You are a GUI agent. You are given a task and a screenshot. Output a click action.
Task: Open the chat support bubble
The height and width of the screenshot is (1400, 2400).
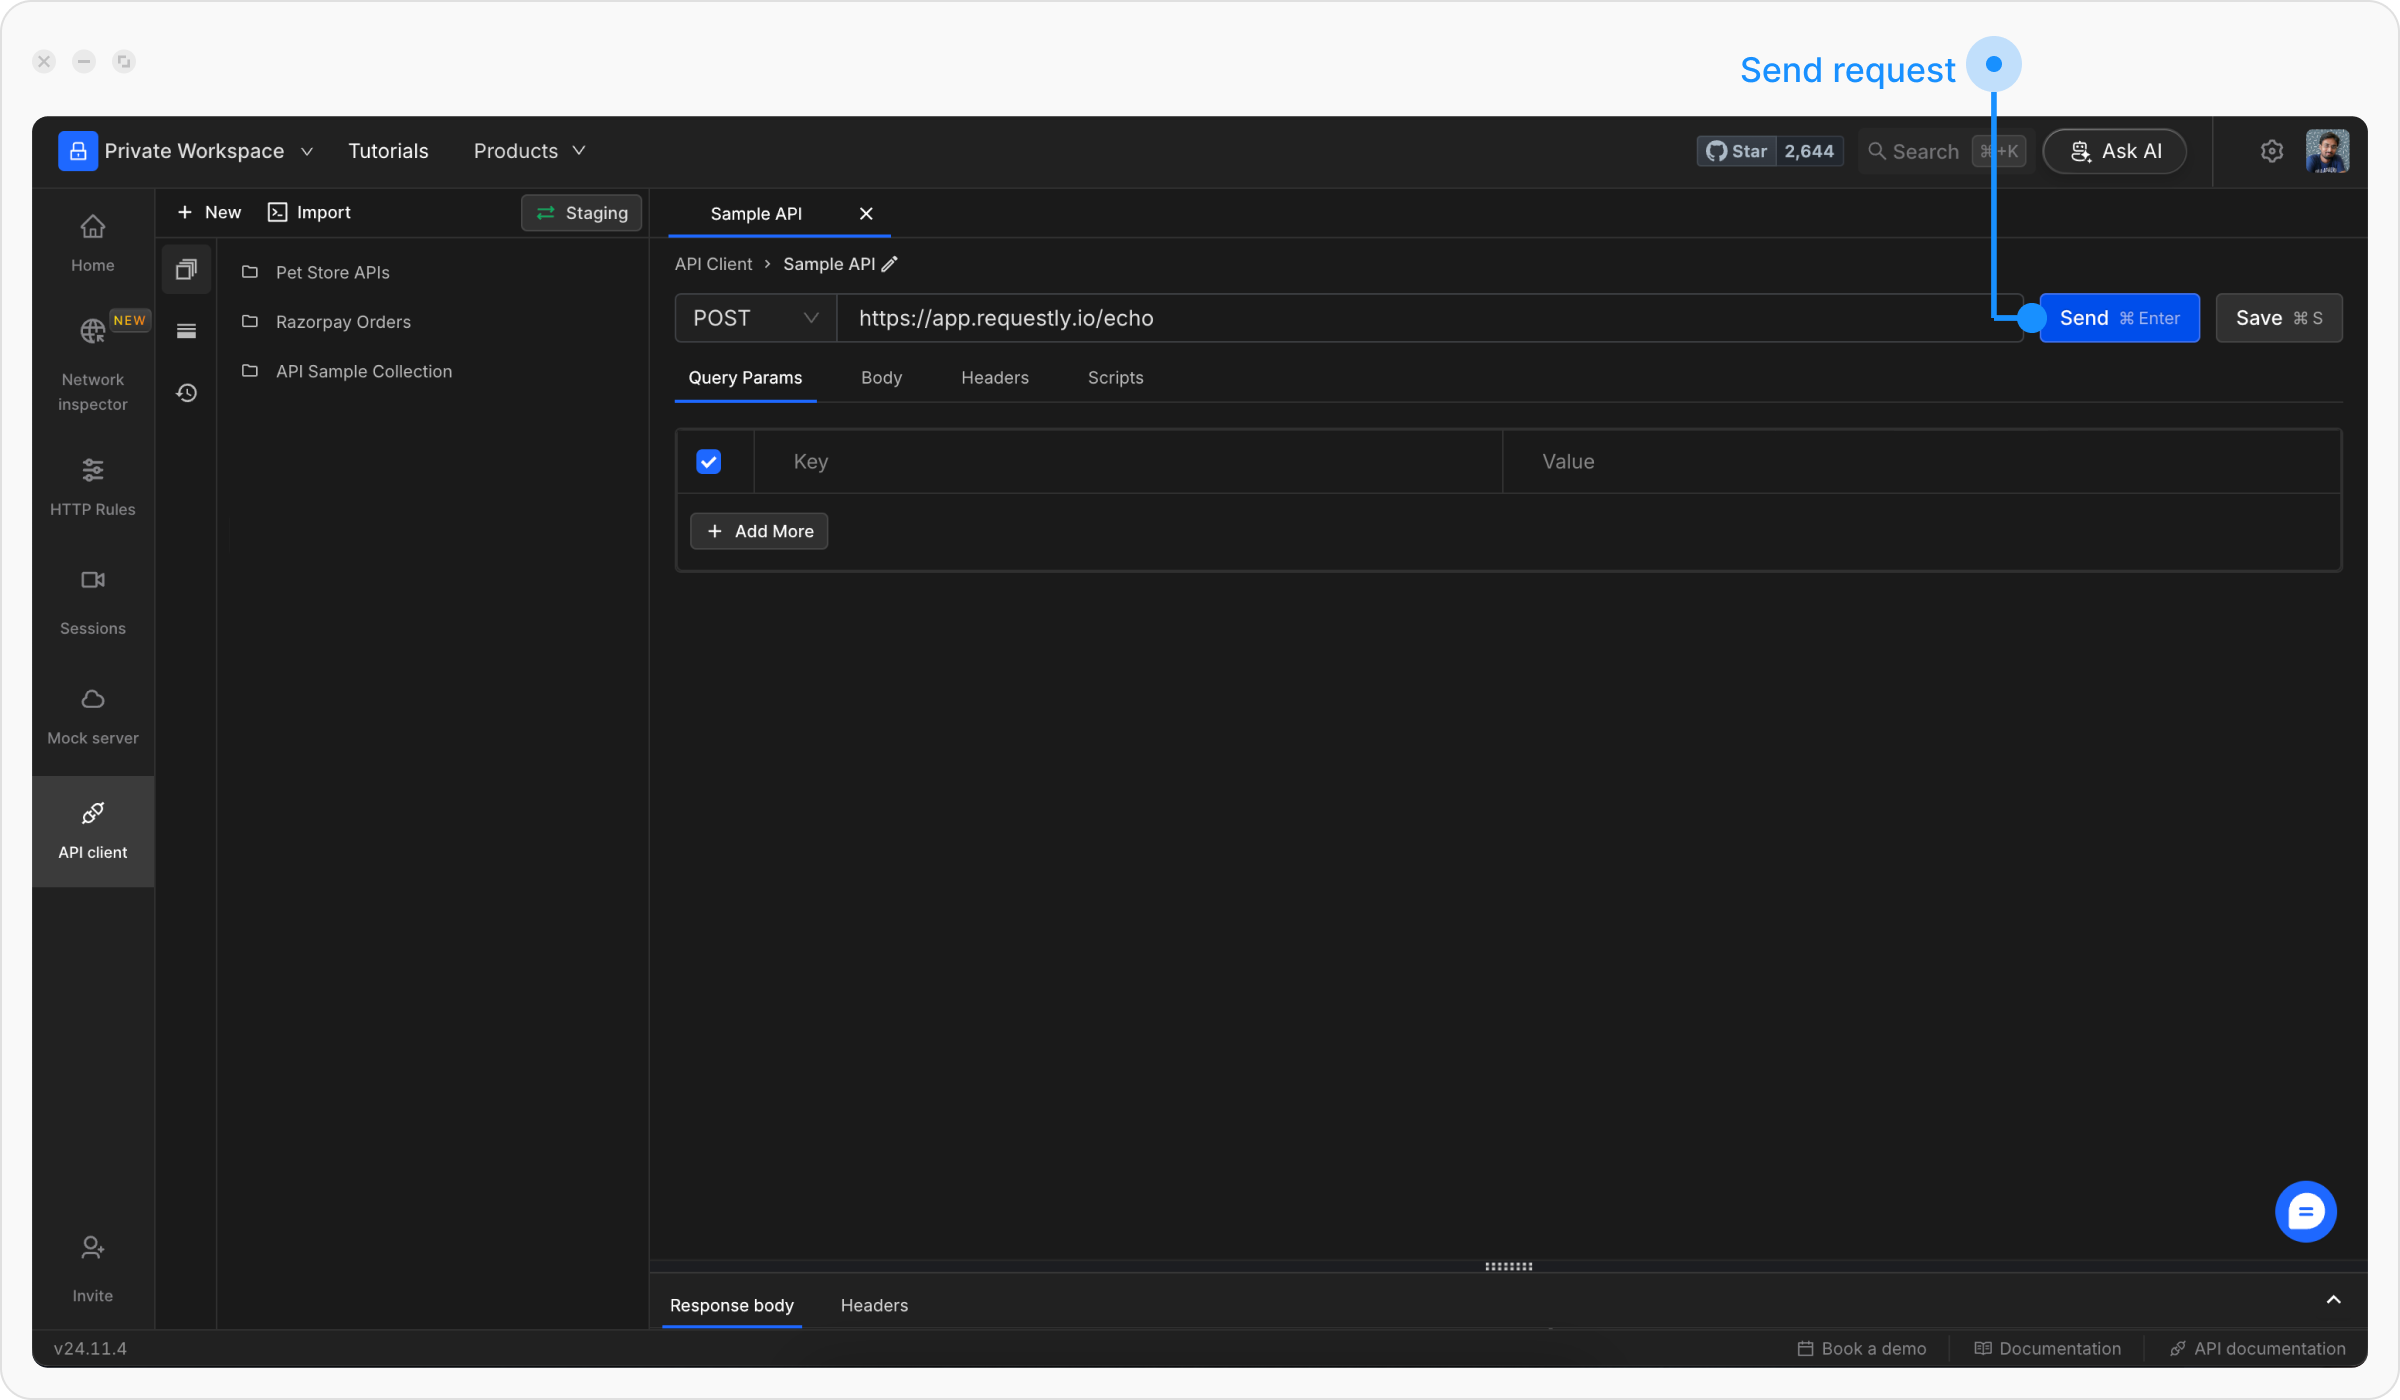point(2305,1211)
